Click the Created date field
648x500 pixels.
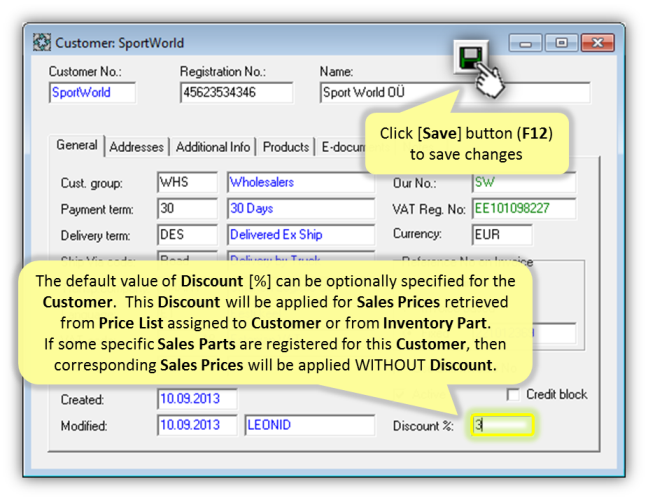click(197, 399)
